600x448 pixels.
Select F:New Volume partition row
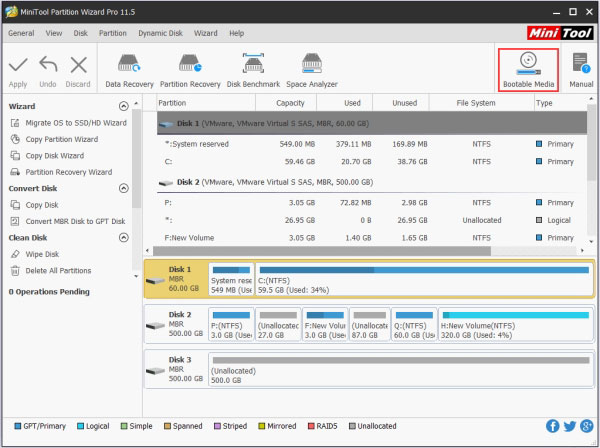click(372, 238)
